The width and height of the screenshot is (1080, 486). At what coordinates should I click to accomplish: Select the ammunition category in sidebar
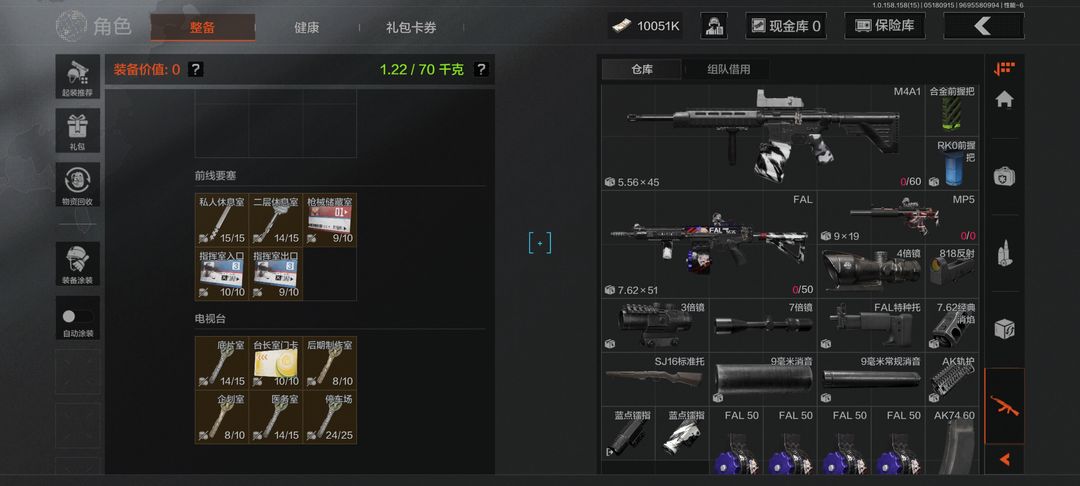pyautogui.click(x=1005, y=253)
